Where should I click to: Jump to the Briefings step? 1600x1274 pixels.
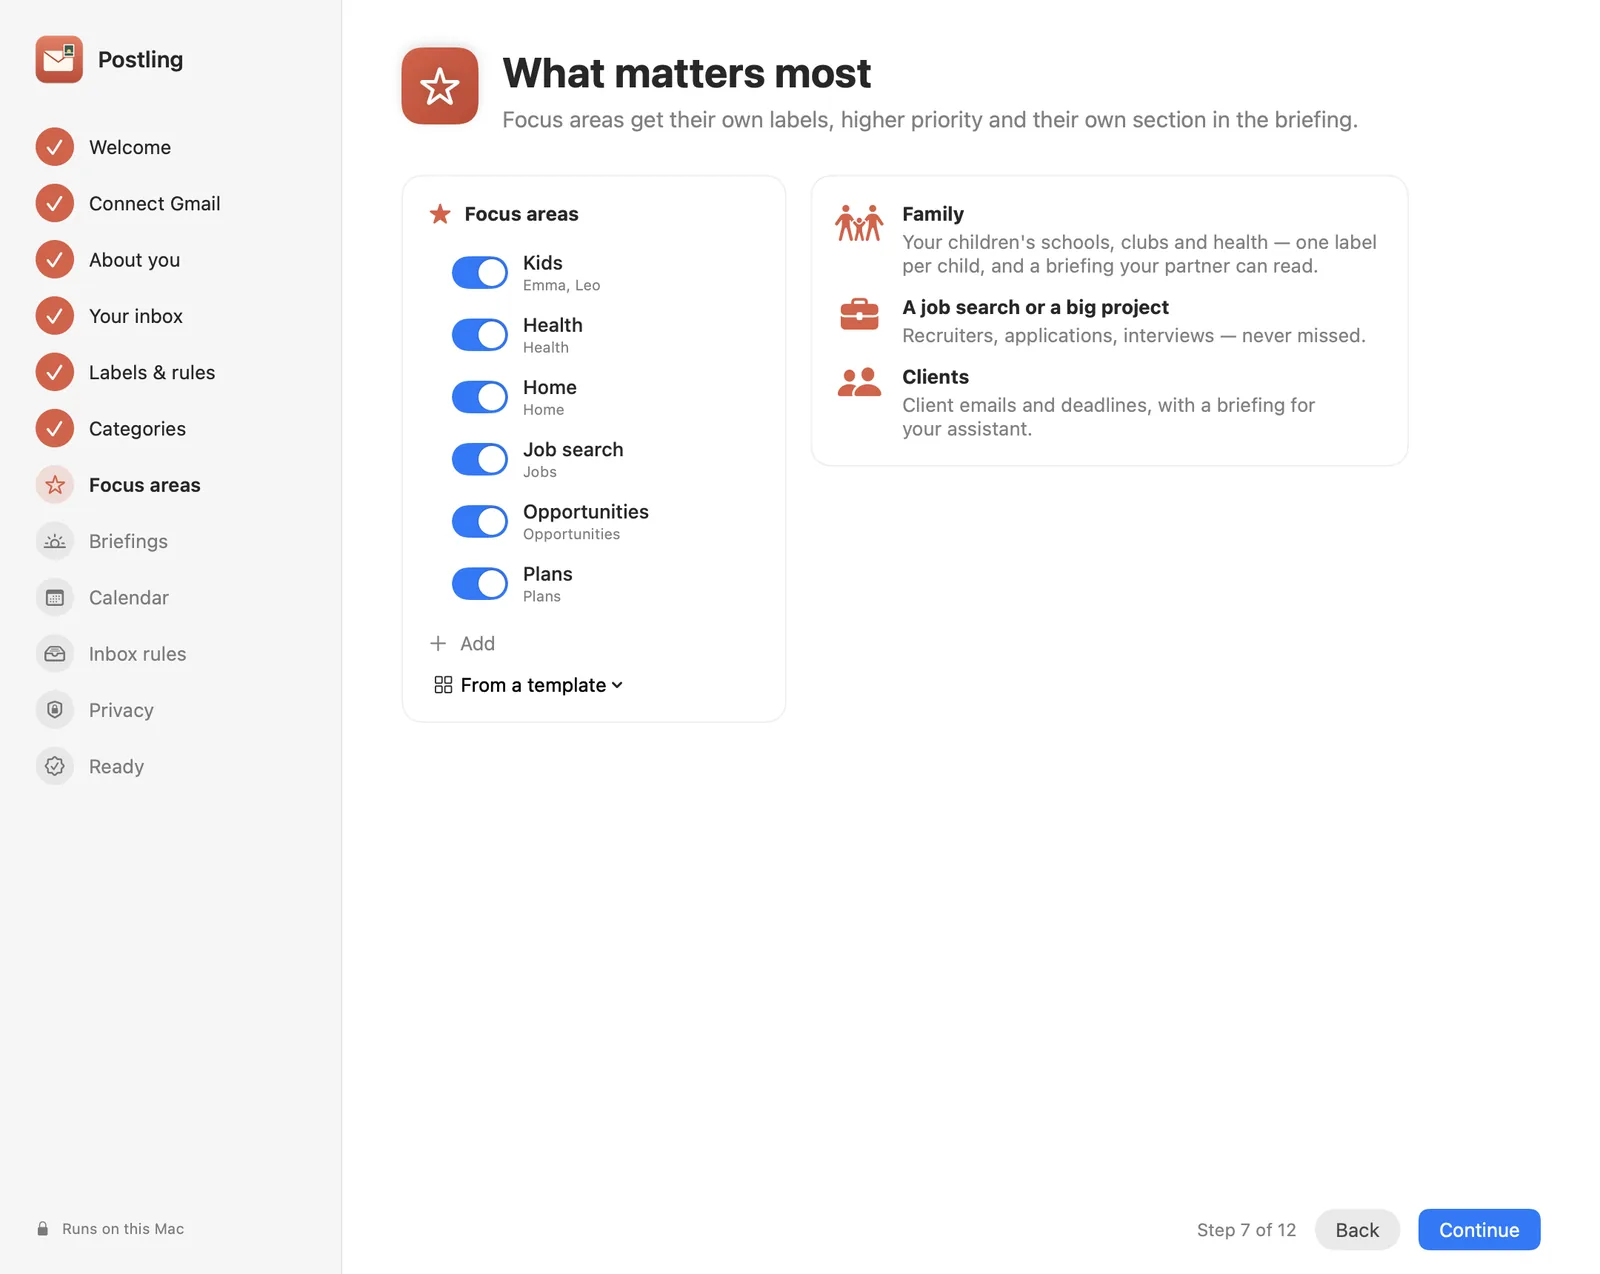(x=128, y=541)
